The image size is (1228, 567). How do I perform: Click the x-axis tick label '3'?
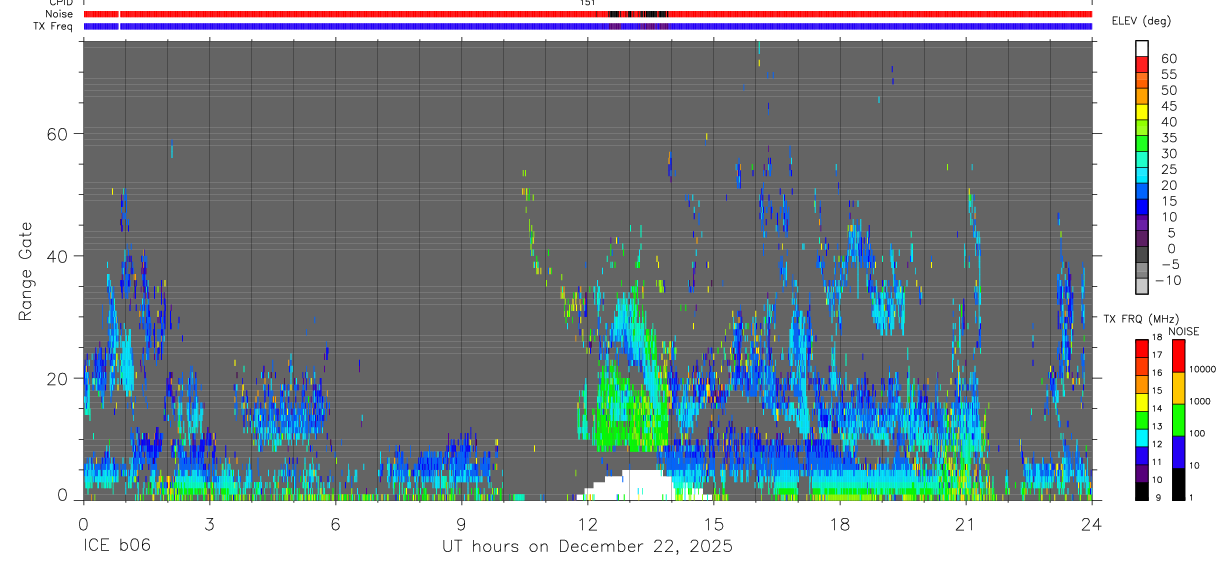pos(209,523)
